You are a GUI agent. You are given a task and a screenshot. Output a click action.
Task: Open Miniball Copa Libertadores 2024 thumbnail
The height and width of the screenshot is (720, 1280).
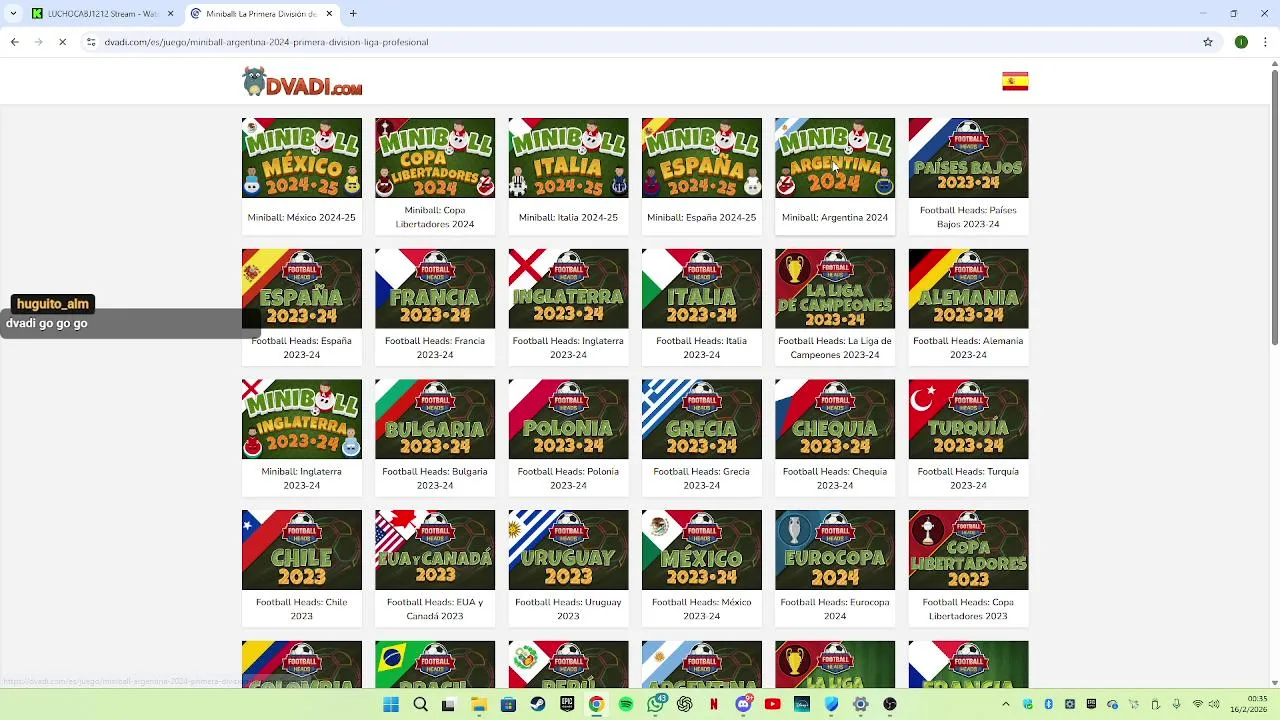tap(435, 158)
